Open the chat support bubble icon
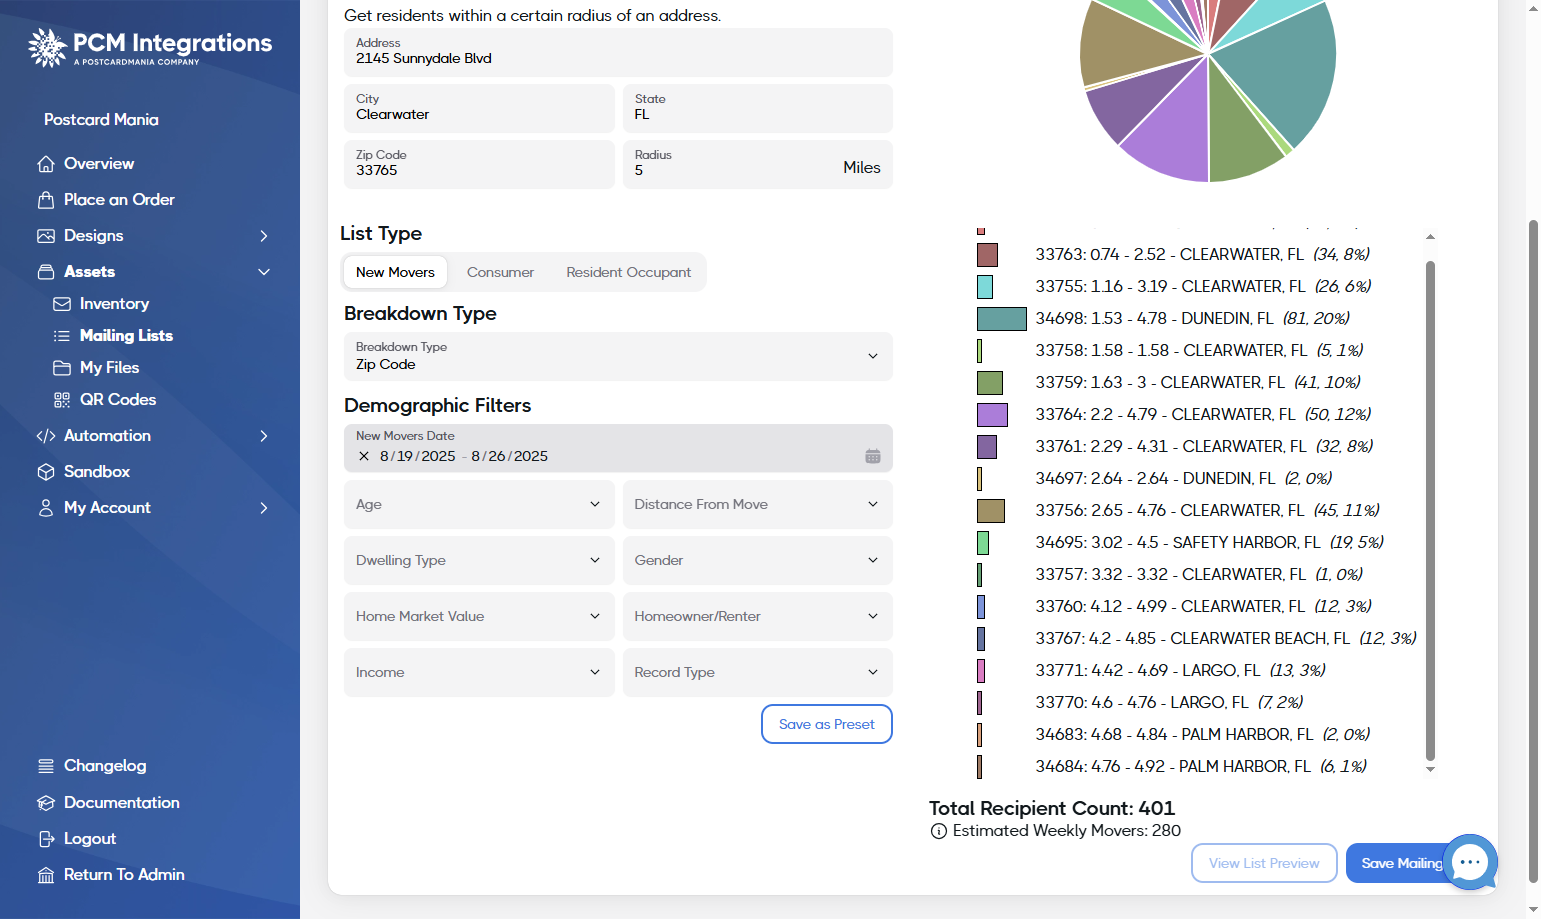The height and width of the screenshot is (919, 1541). [x=1470, y=861]
